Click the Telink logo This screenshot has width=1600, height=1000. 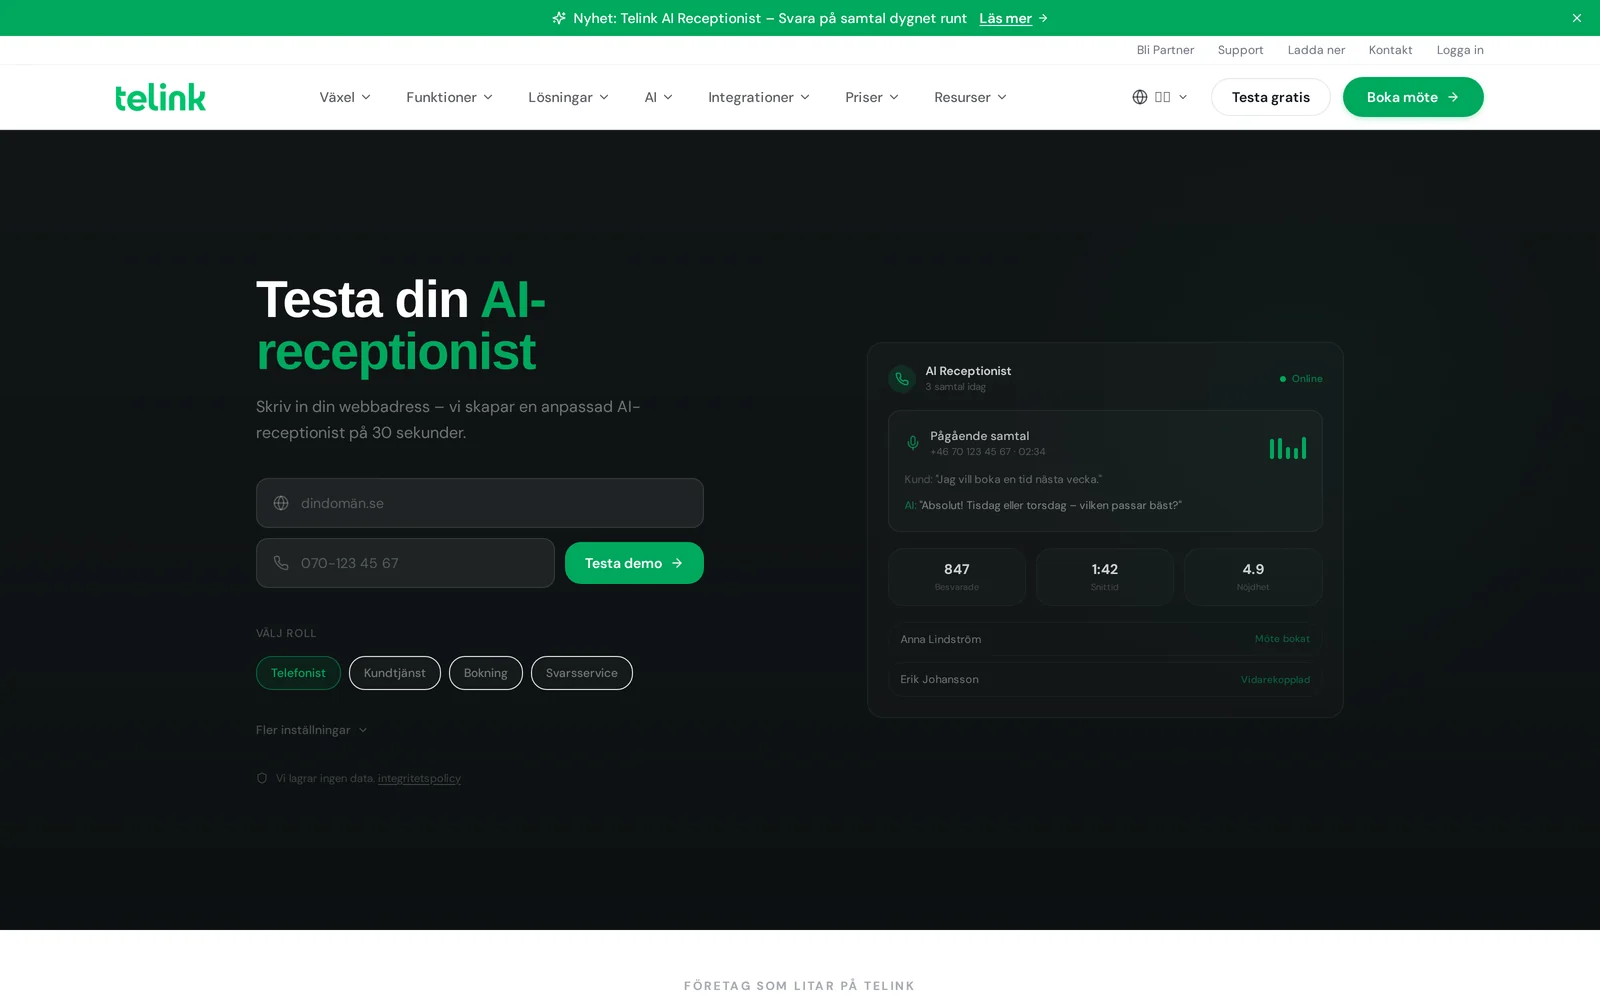[160, 97]
